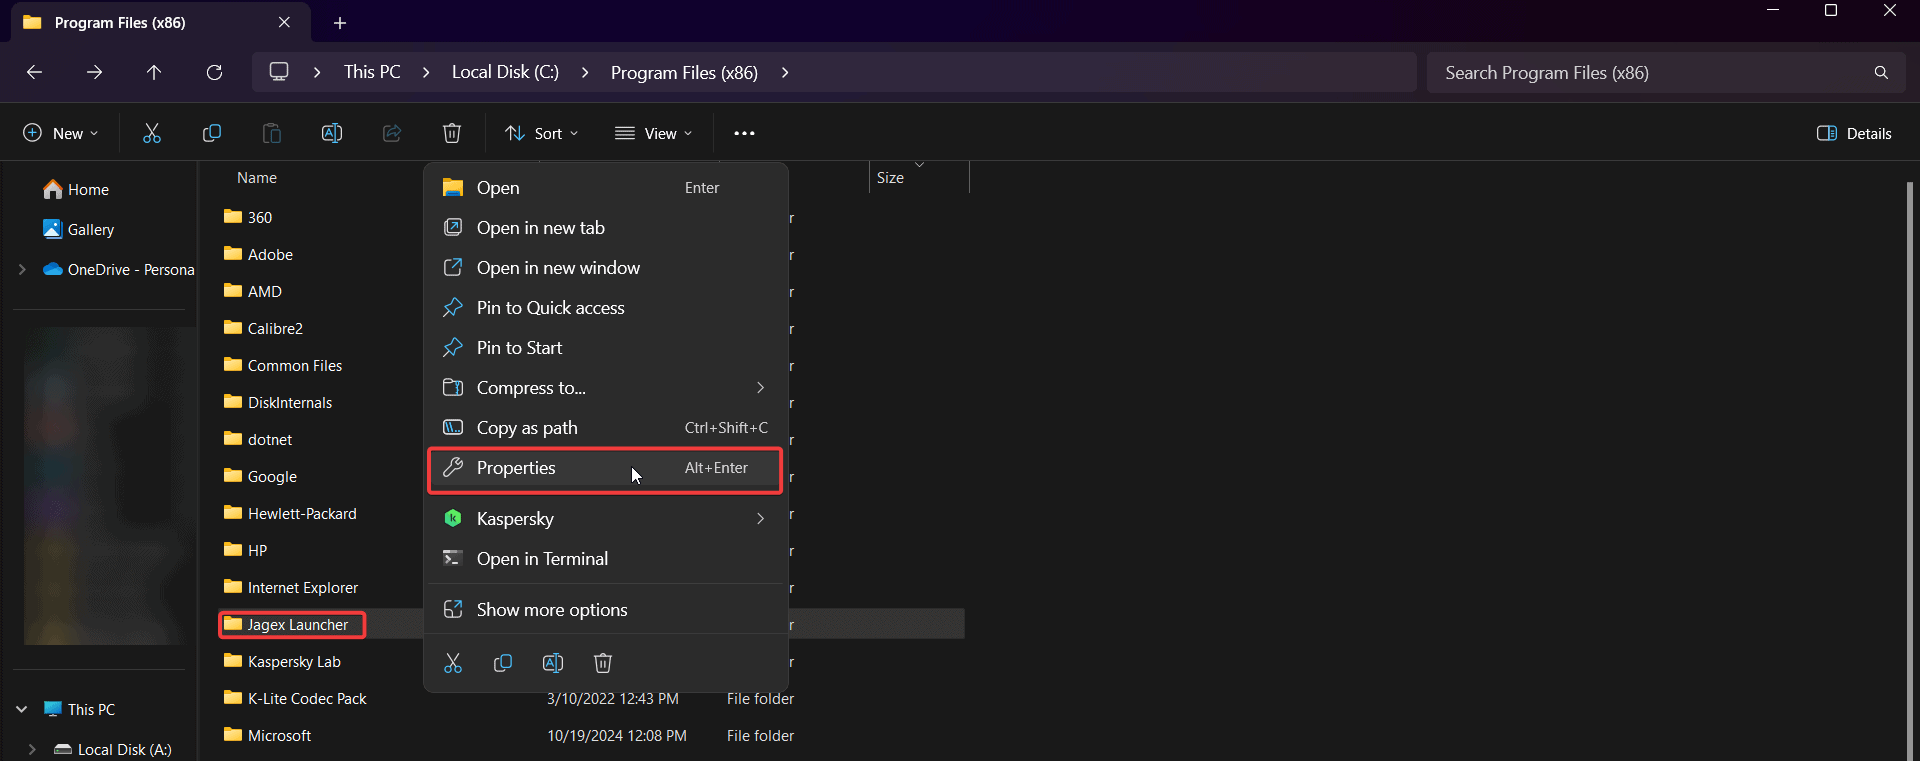1920x761 pixels.
Task: Open the See more three-dots menu
Action: coord(744,133)
